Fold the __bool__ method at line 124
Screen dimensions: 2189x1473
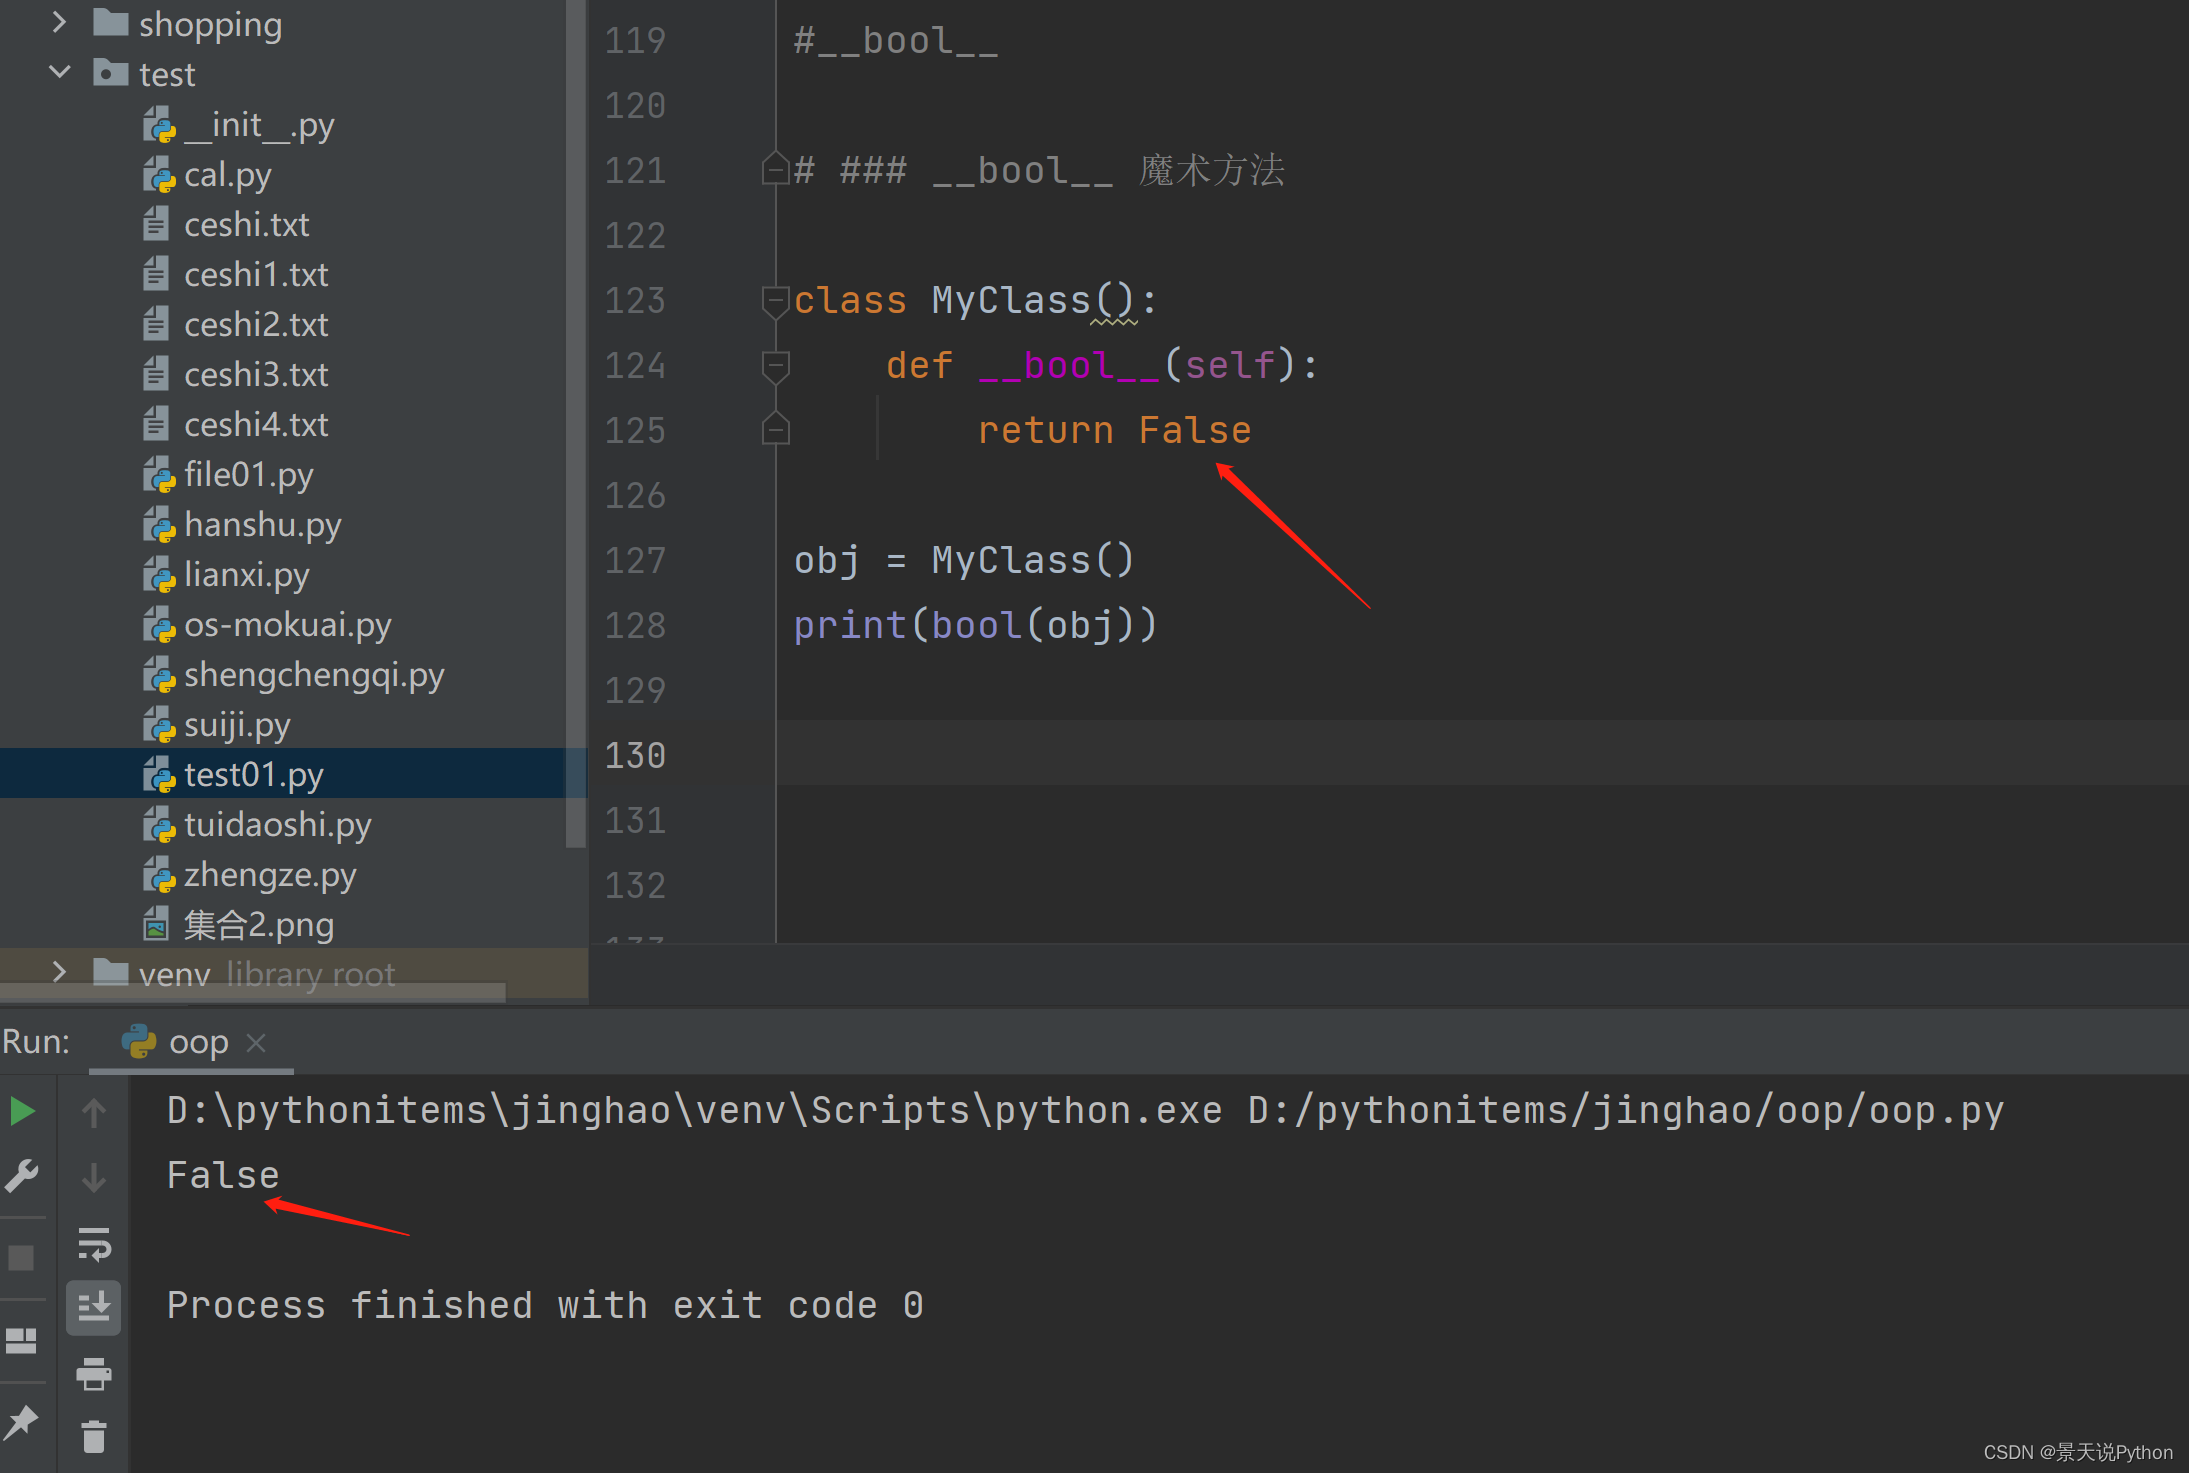pyautogui.click(x=775, y=366)
